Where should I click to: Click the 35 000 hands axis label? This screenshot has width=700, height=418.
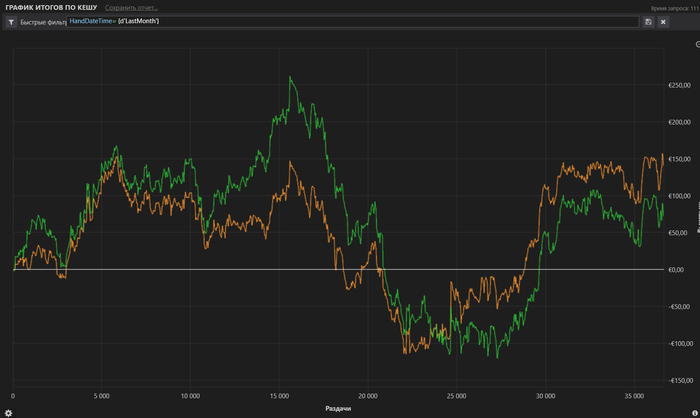[x=634, y=396]
